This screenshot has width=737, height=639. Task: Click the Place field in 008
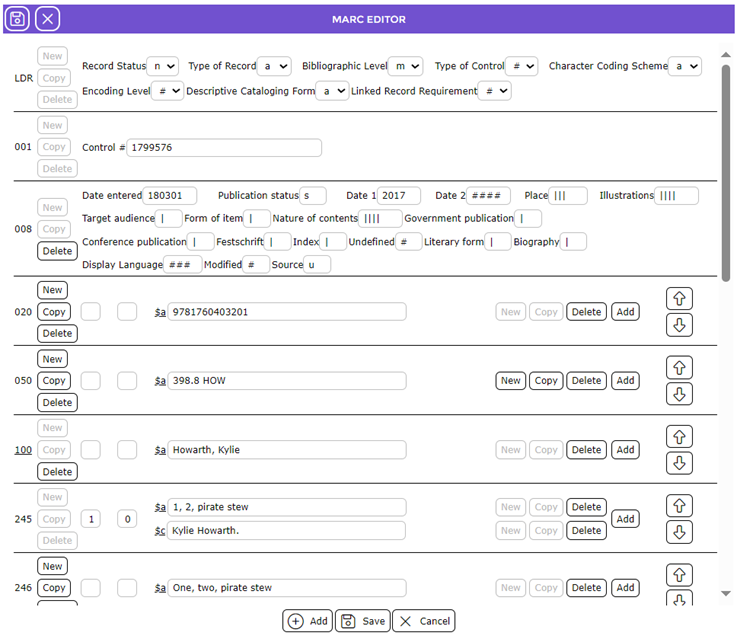coord(568,195)
